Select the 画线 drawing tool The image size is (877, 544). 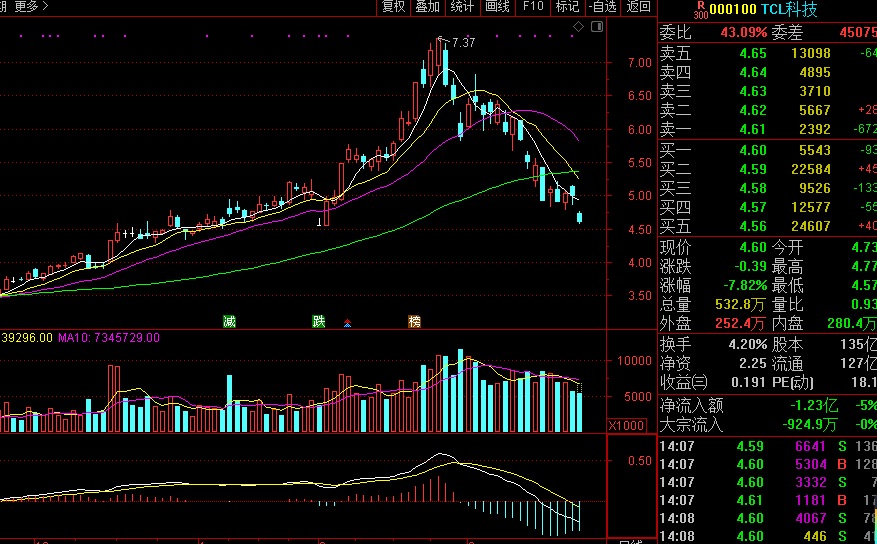click(497, 7)
